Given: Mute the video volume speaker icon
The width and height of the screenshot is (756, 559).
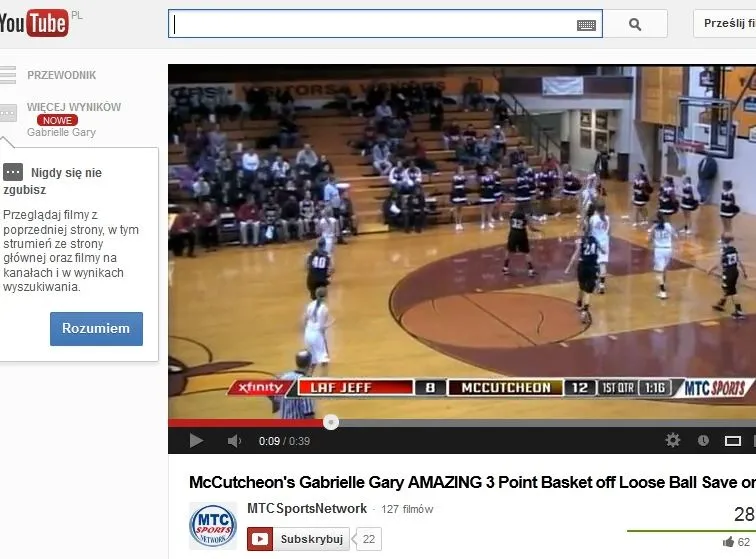Looking at the screenshot, I should click(x=234, y=441).
